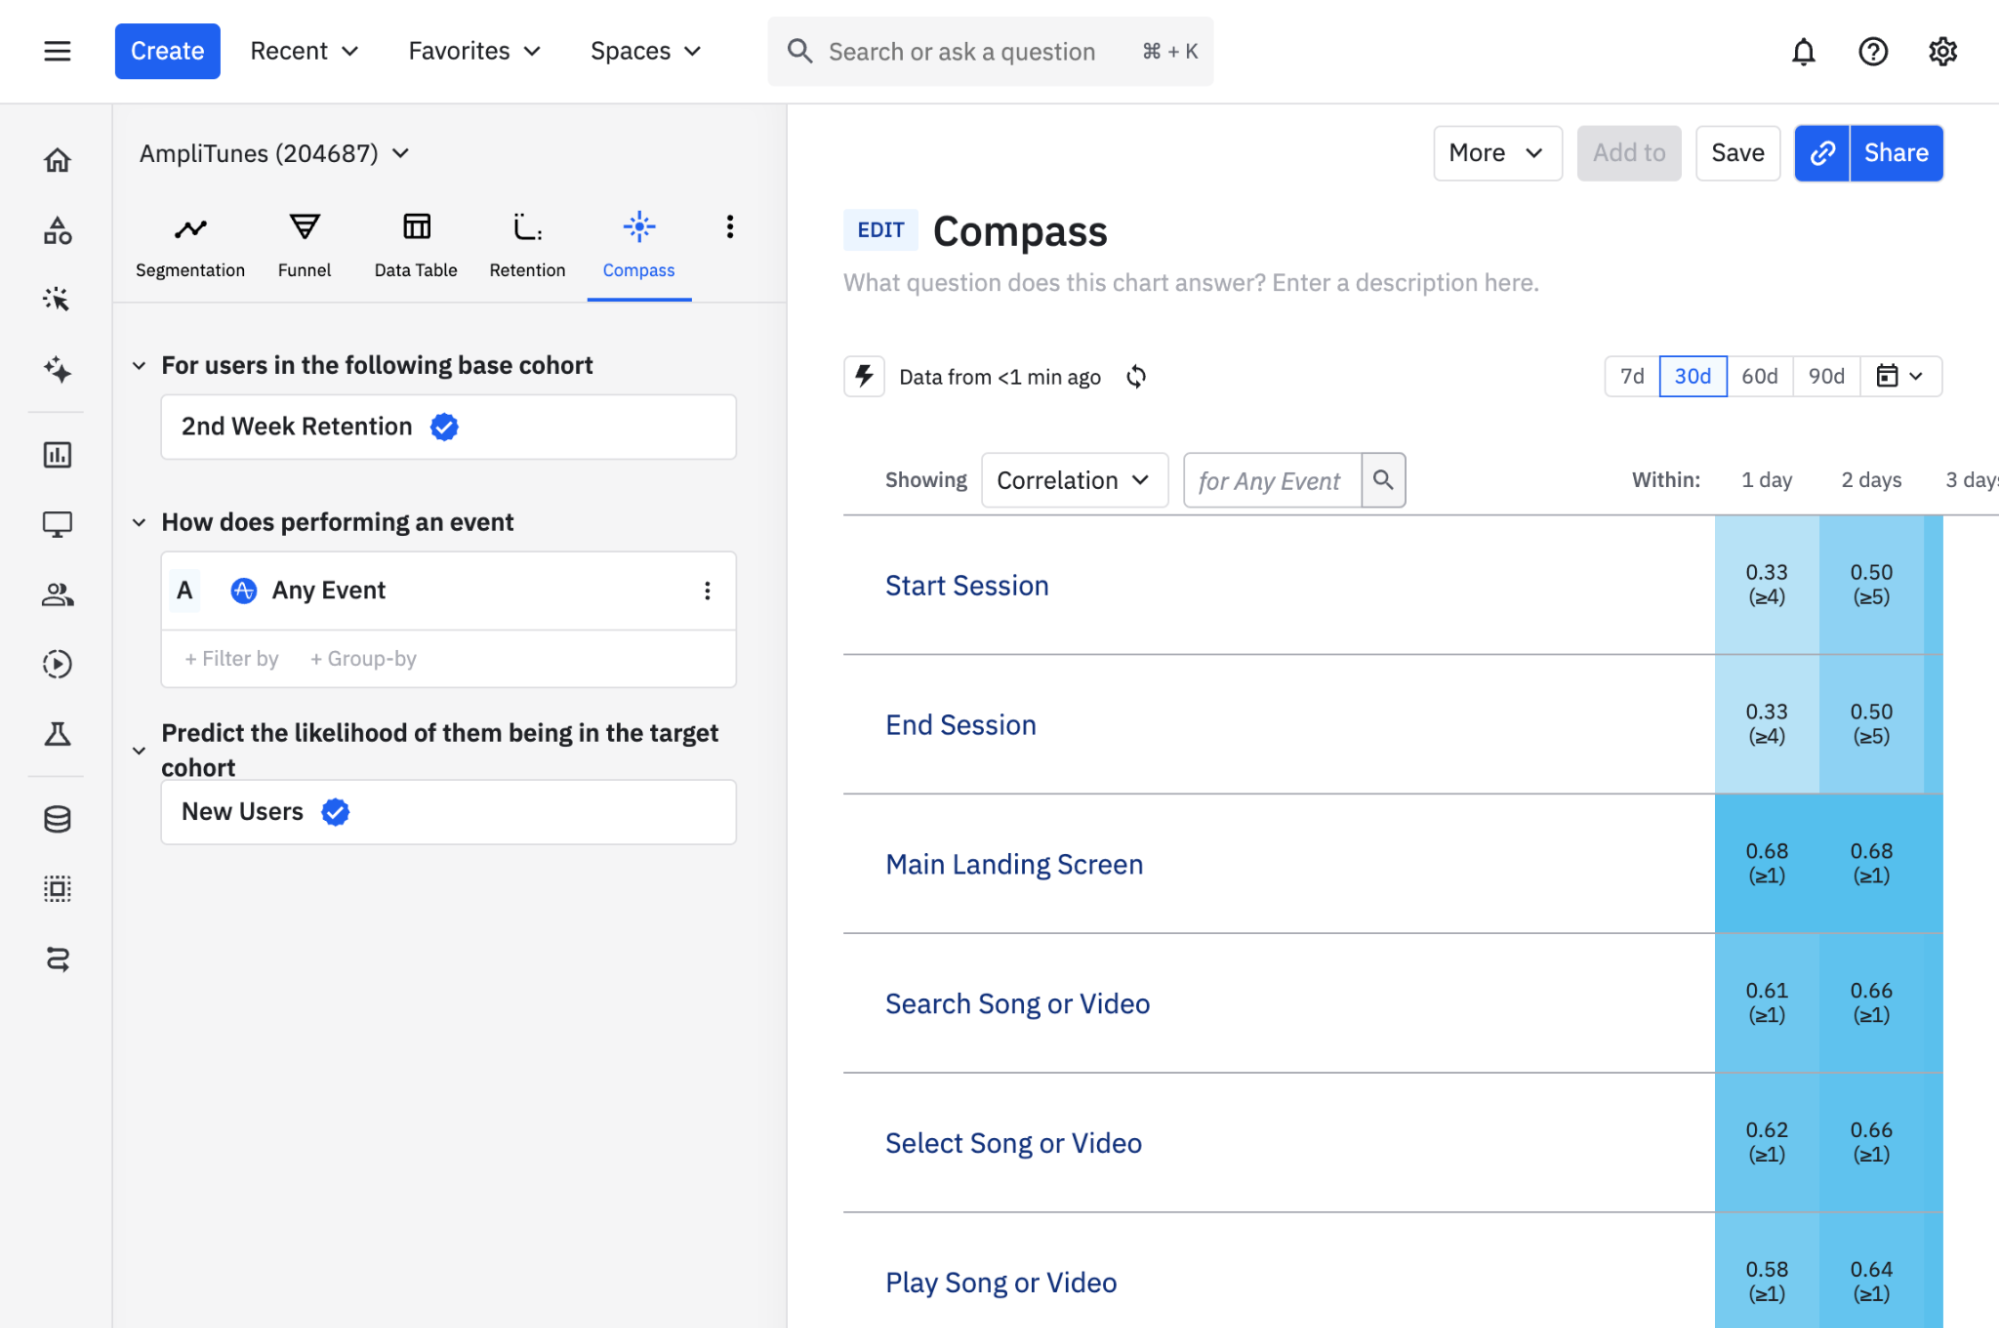Select the 7d date range

(1632, 377)
